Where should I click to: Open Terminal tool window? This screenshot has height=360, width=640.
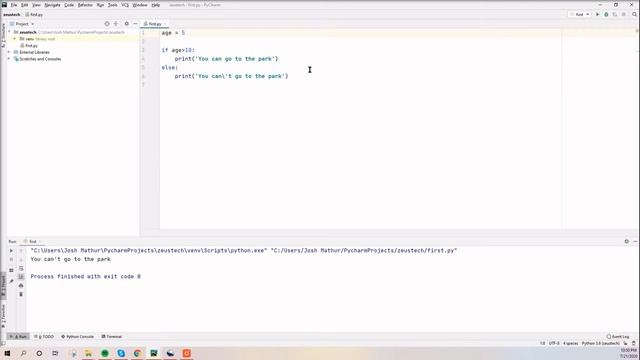pyautogui.click(x=112, y=337)
